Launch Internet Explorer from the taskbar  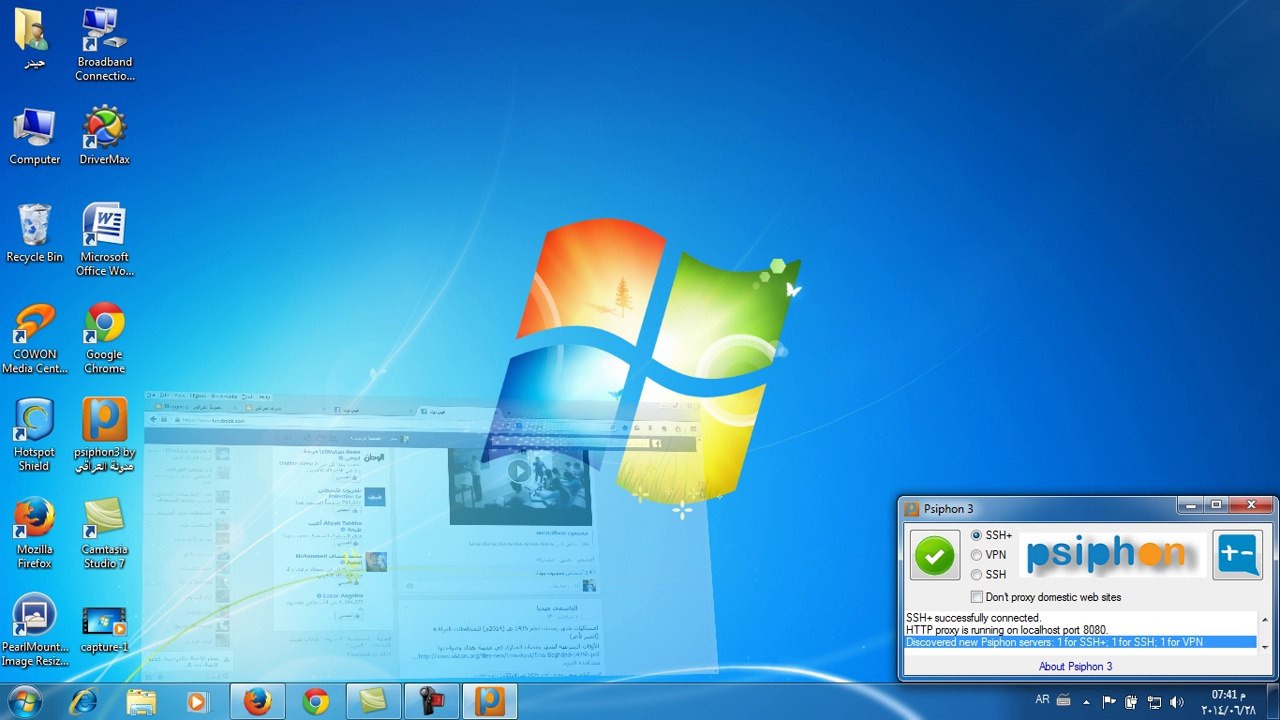coord(84,701)
